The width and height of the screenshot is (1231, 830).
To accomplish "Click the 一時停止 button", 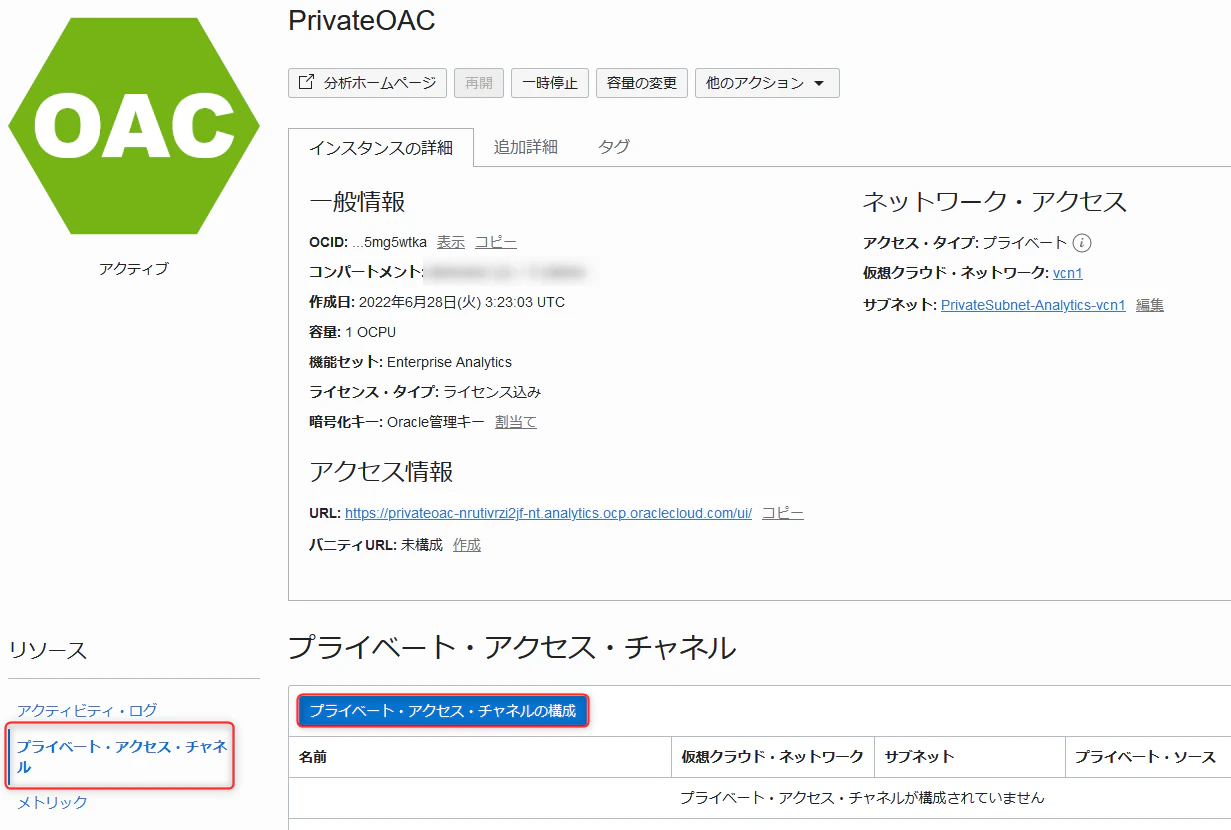I will click(x=550, y=83).
